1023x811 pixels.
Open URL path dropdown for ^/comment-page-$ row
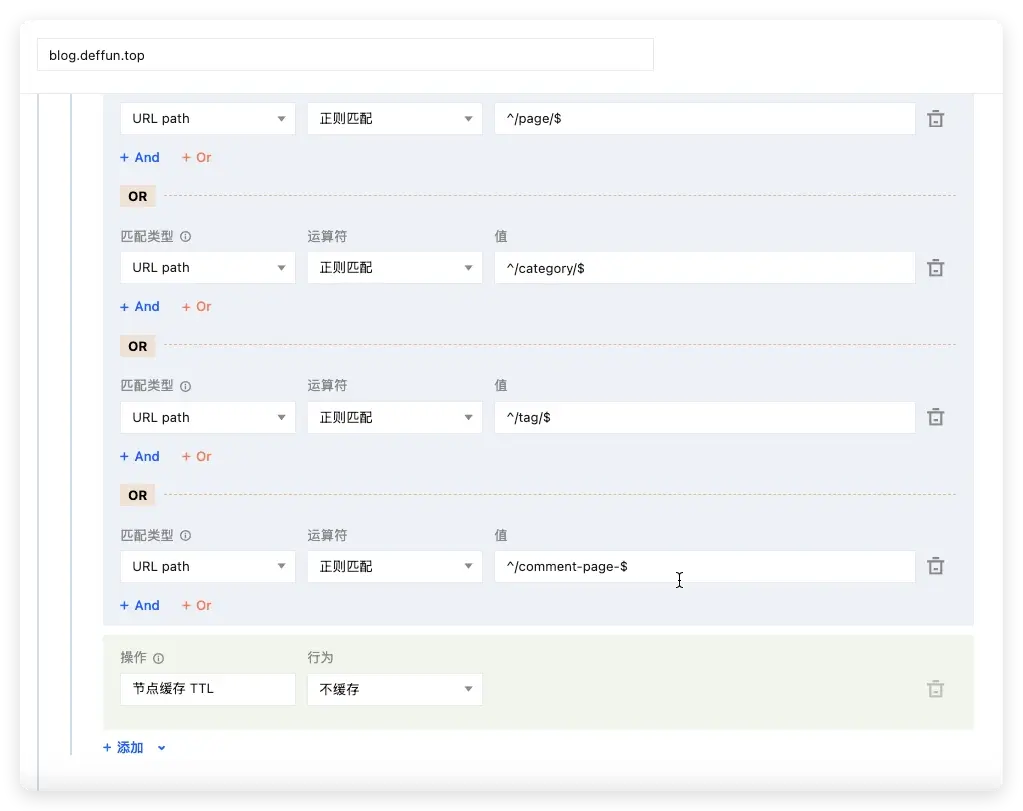pos(207,566)
